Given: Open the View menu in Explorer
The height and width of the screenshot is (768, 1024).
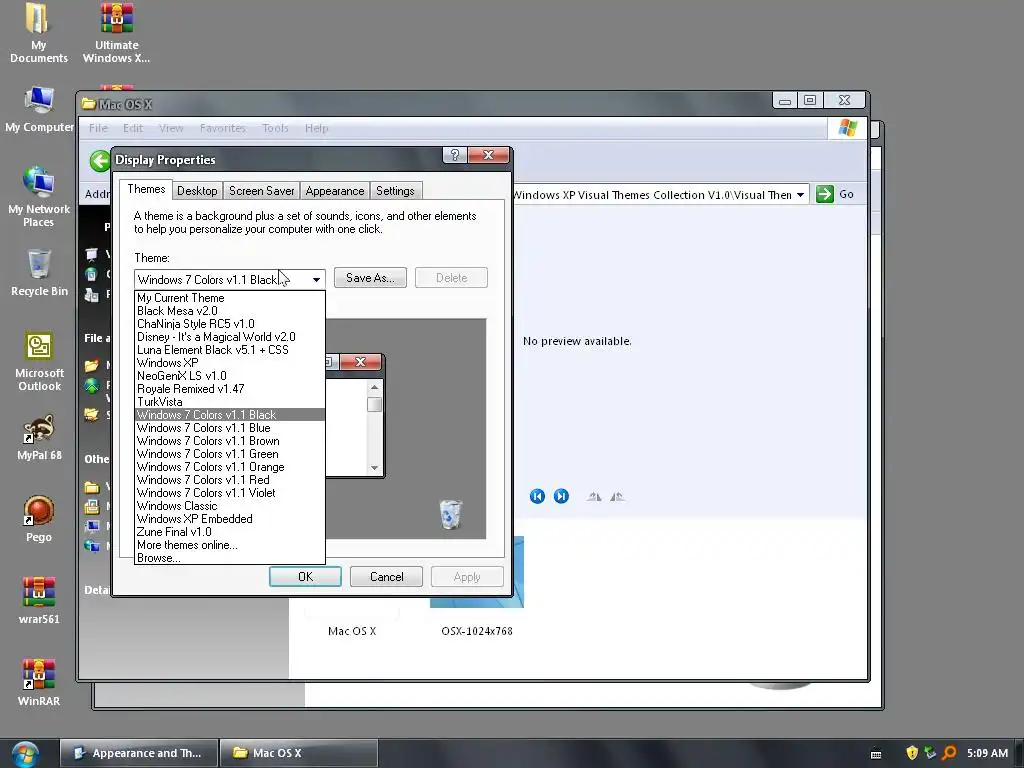Looking at the screenshot, I should click(x=171, y=128).
